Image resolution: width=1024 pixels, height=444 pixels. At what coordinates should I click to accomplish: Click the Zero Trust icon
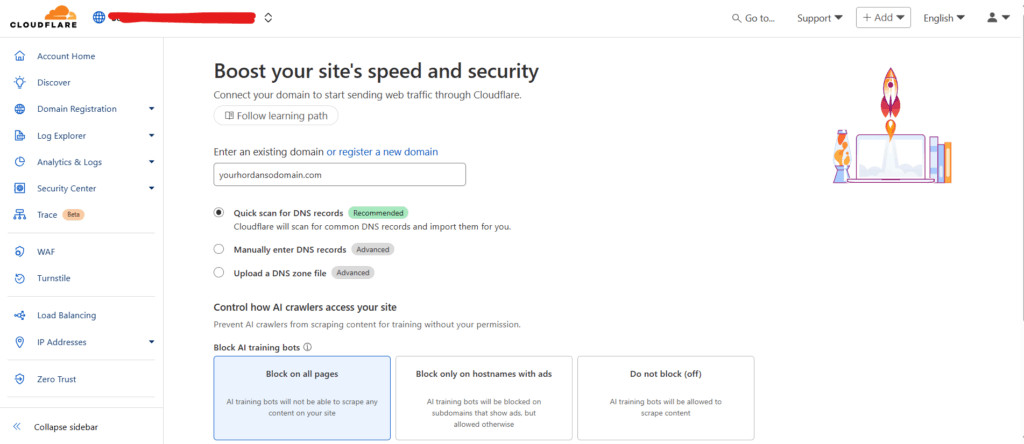coord(20,379)
